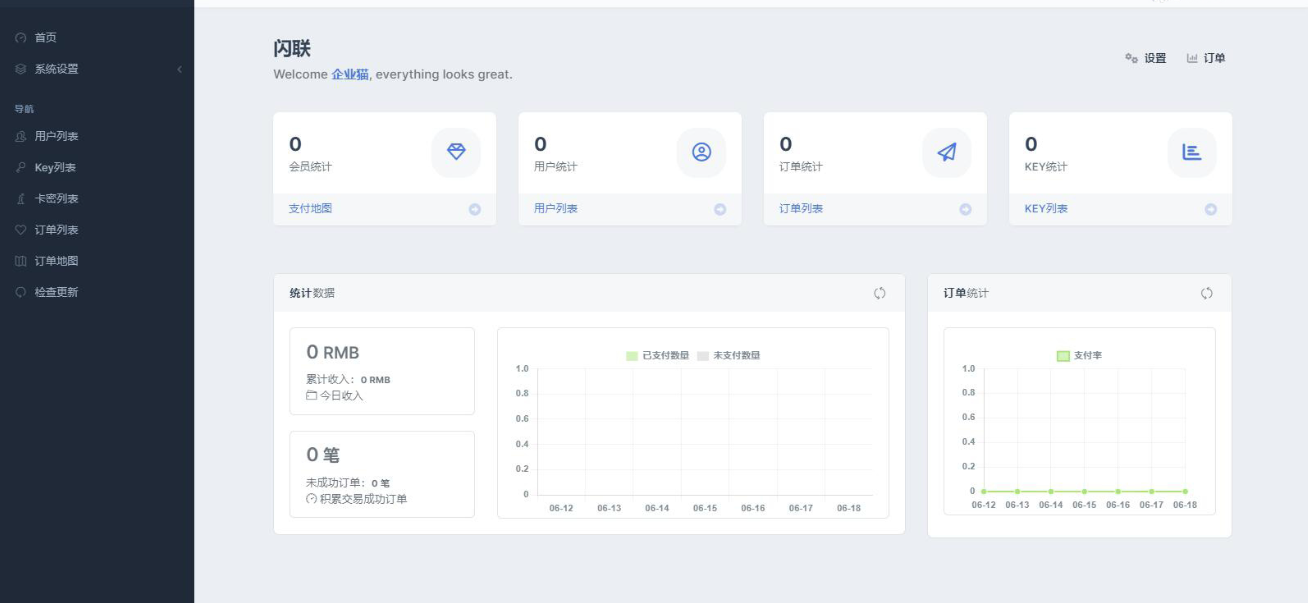This screenshot has width=1308, height=603.
Task: Open 设置 button at top right
Action: (1146, 58)
